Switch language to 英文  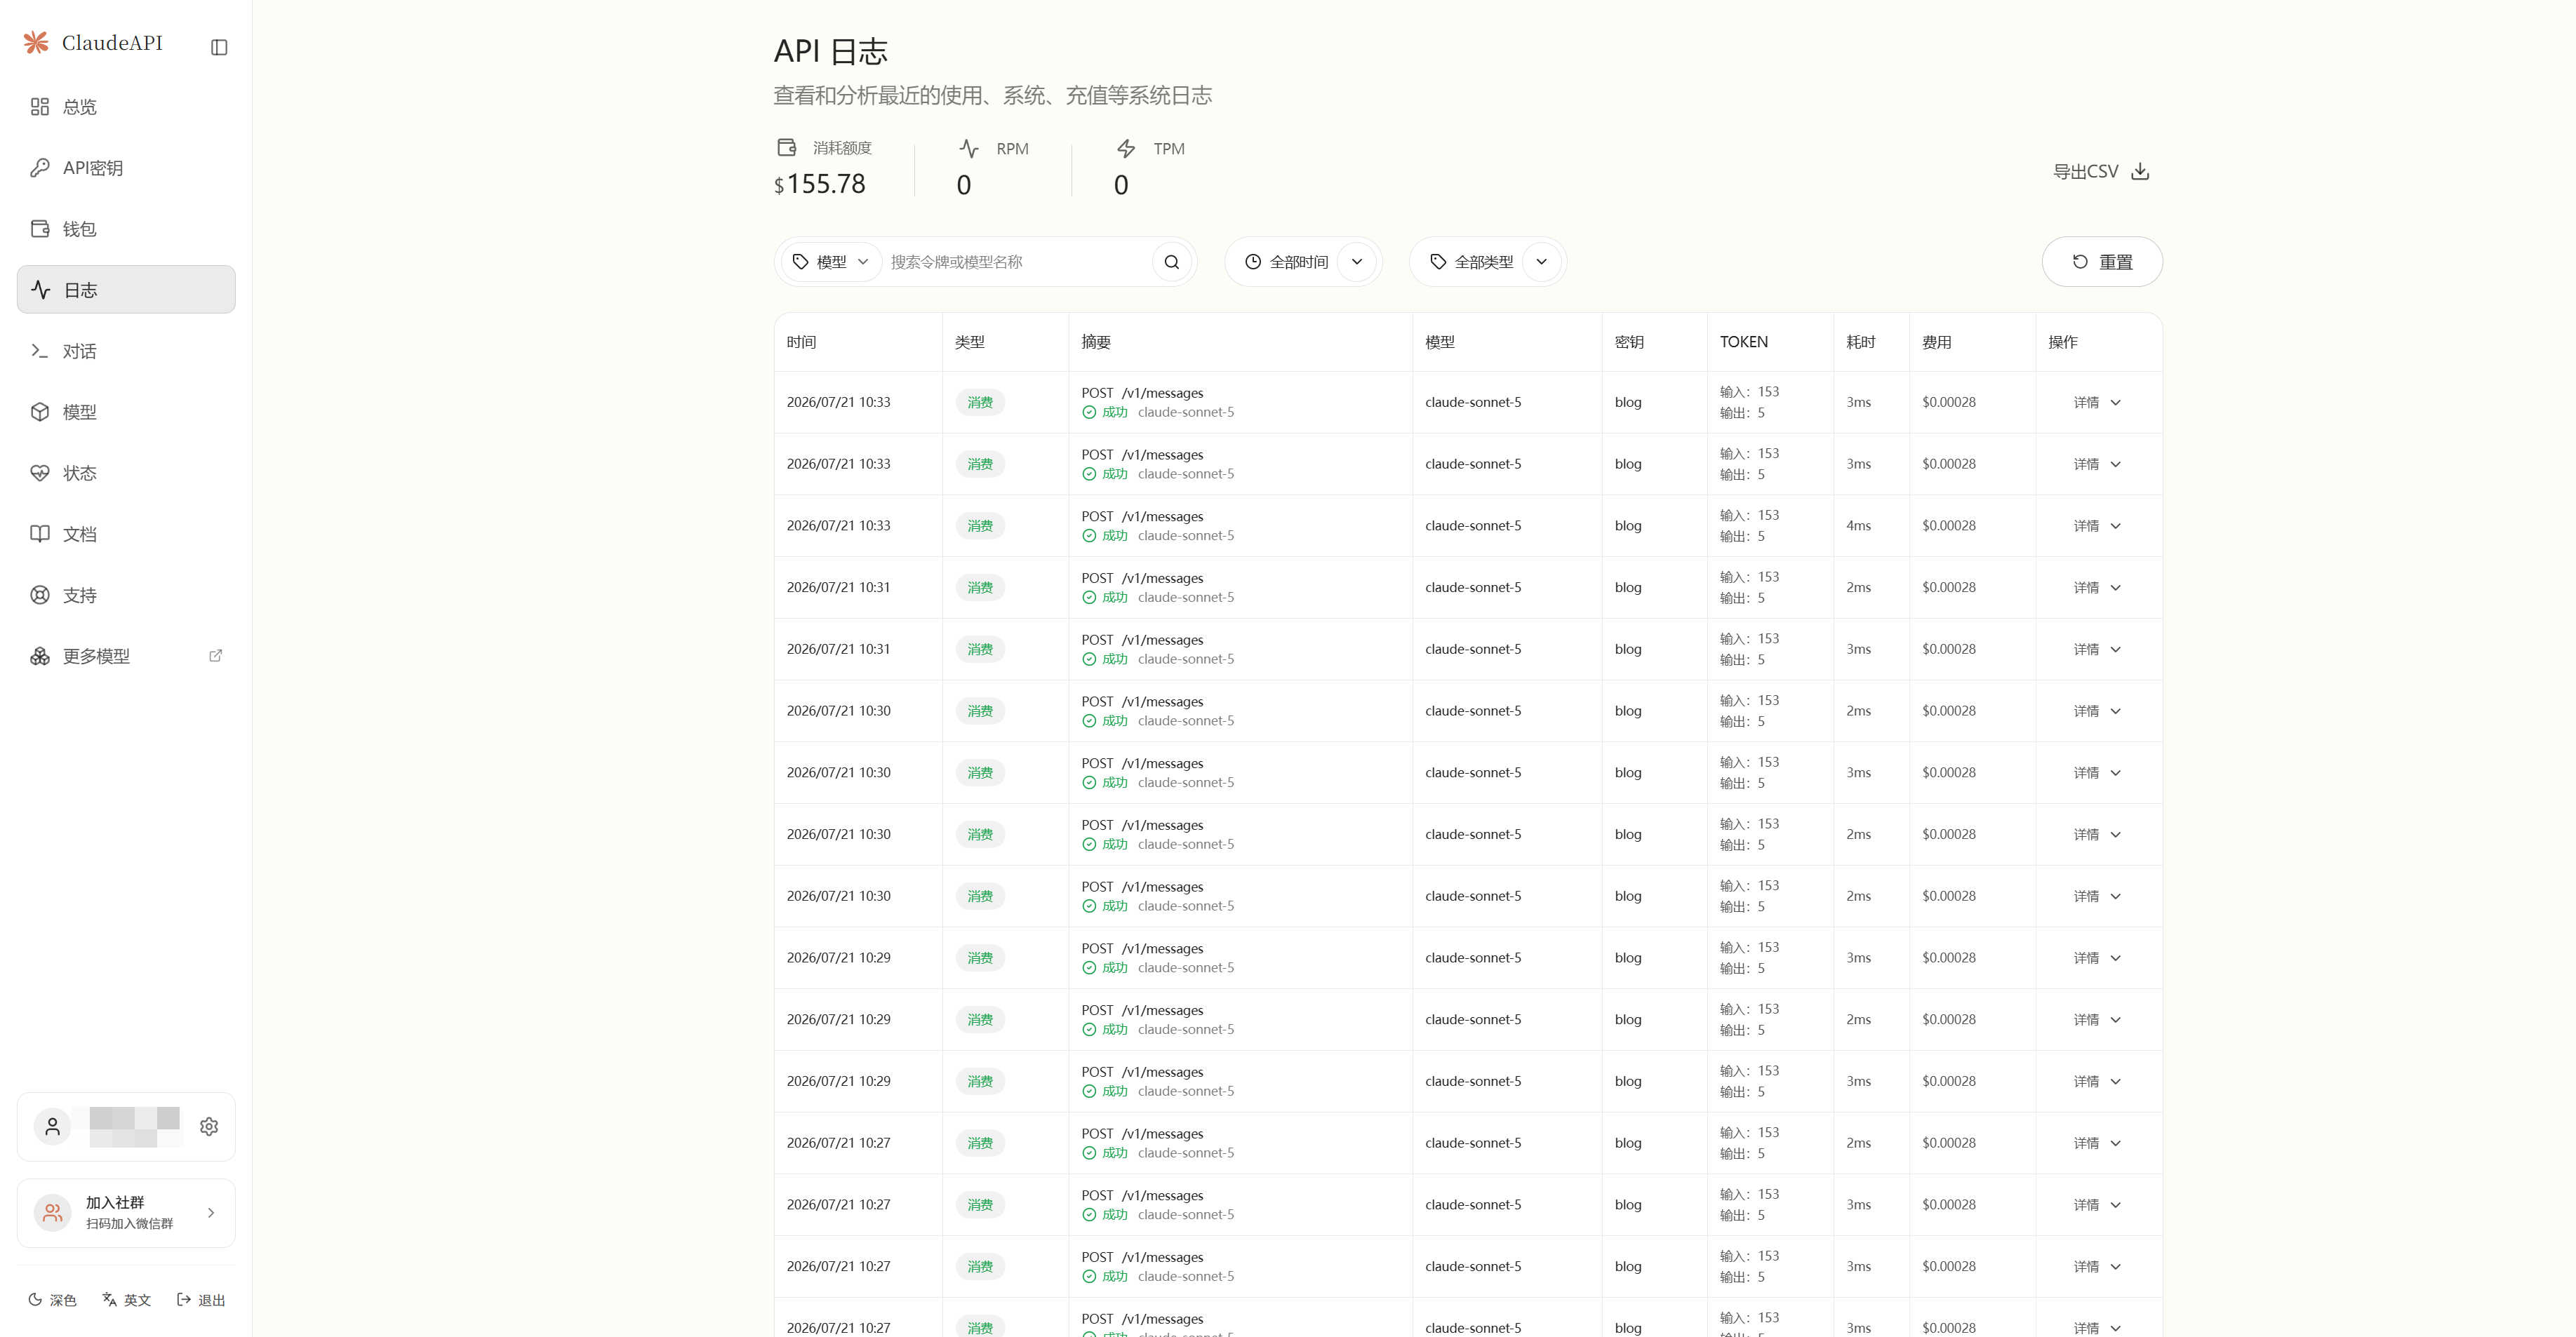(126, 1300)
